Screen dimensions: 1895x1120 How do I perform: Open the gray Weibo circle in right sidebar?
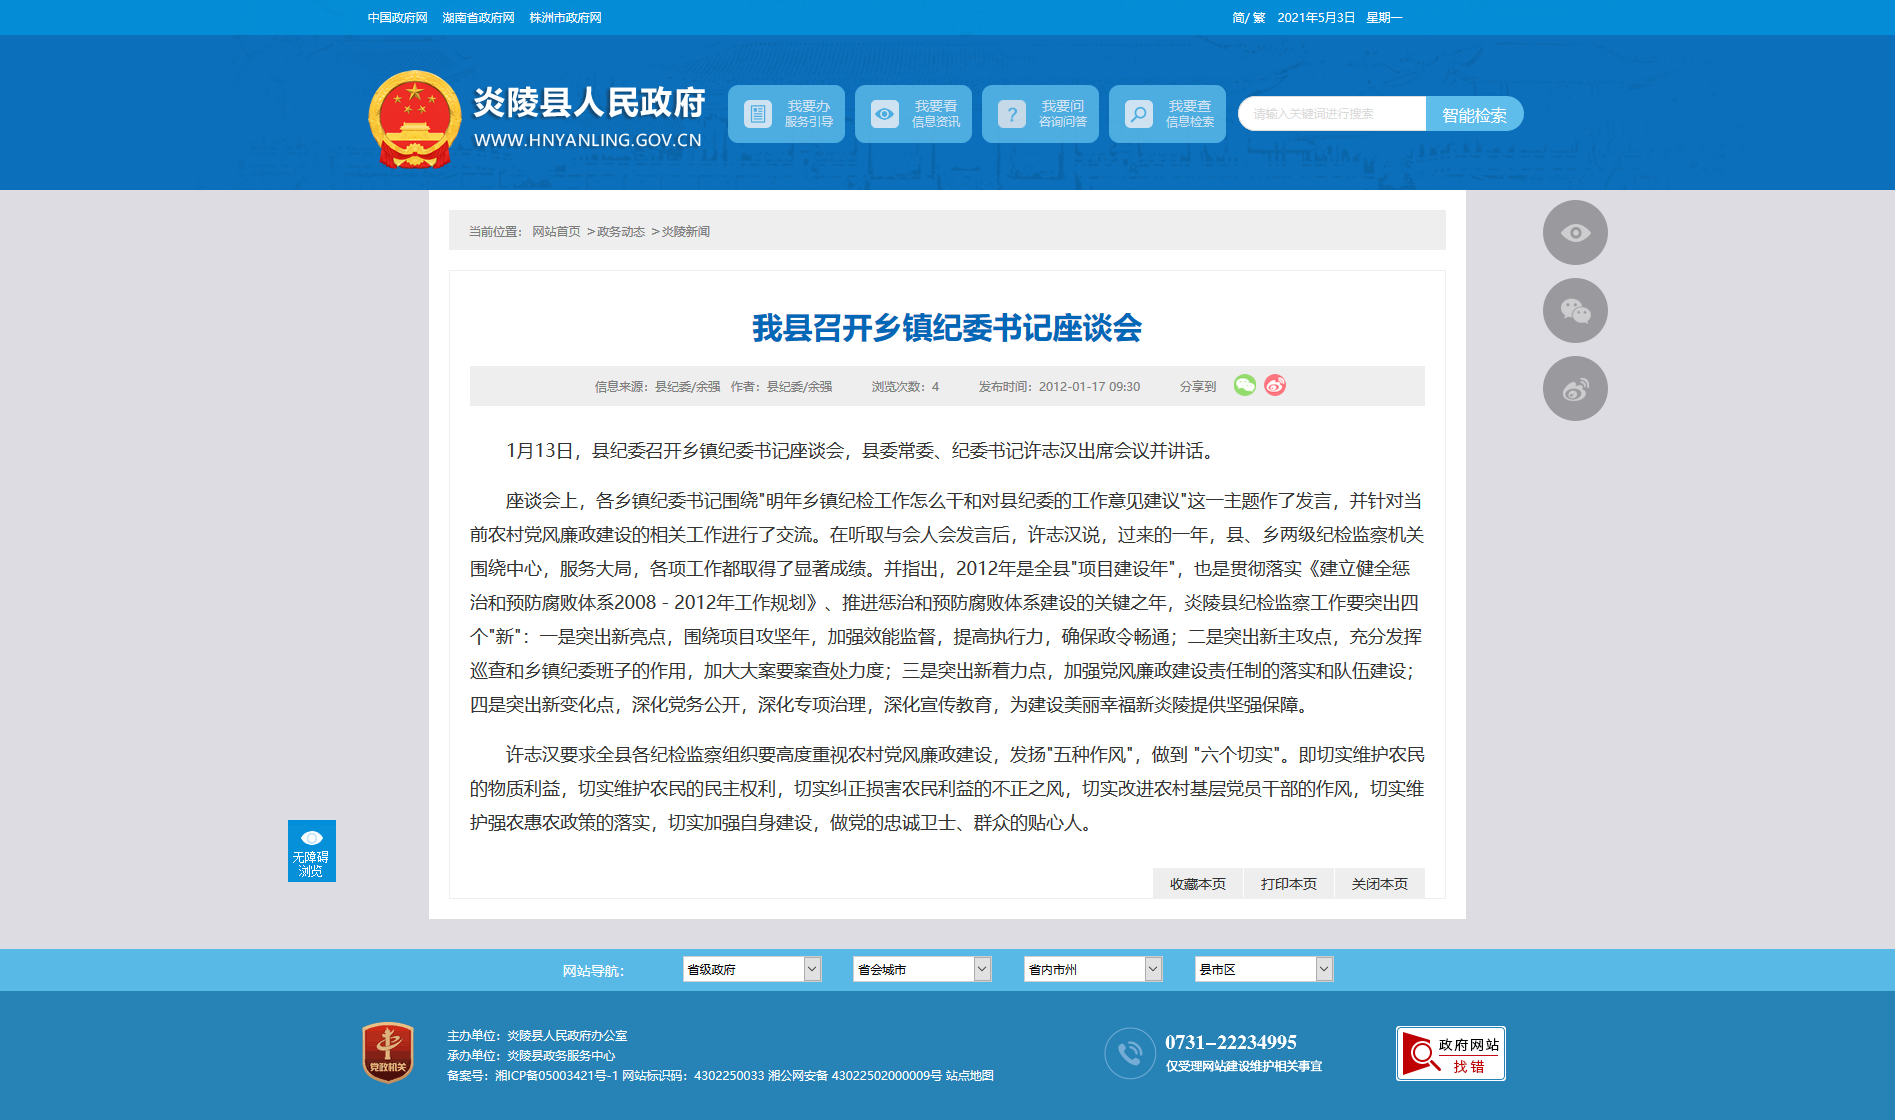[x=1575, y=389]
